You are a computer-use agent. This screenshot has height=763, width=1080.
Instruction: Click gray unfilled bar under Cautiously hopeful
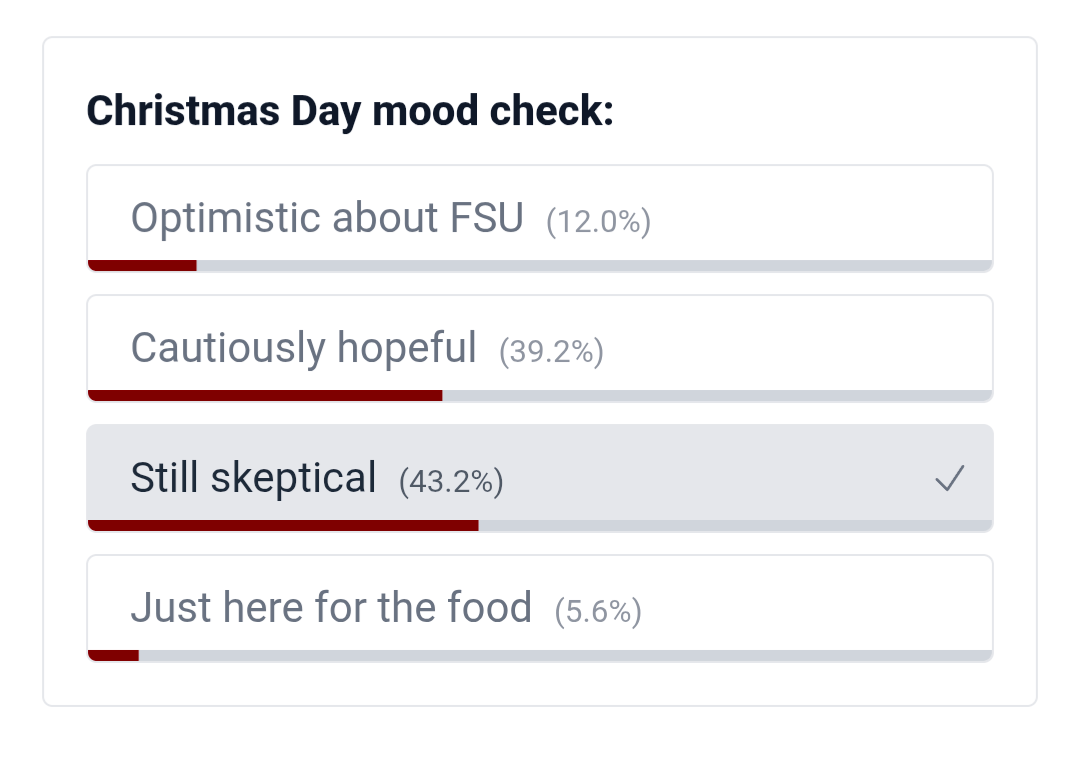coord(717,395)
